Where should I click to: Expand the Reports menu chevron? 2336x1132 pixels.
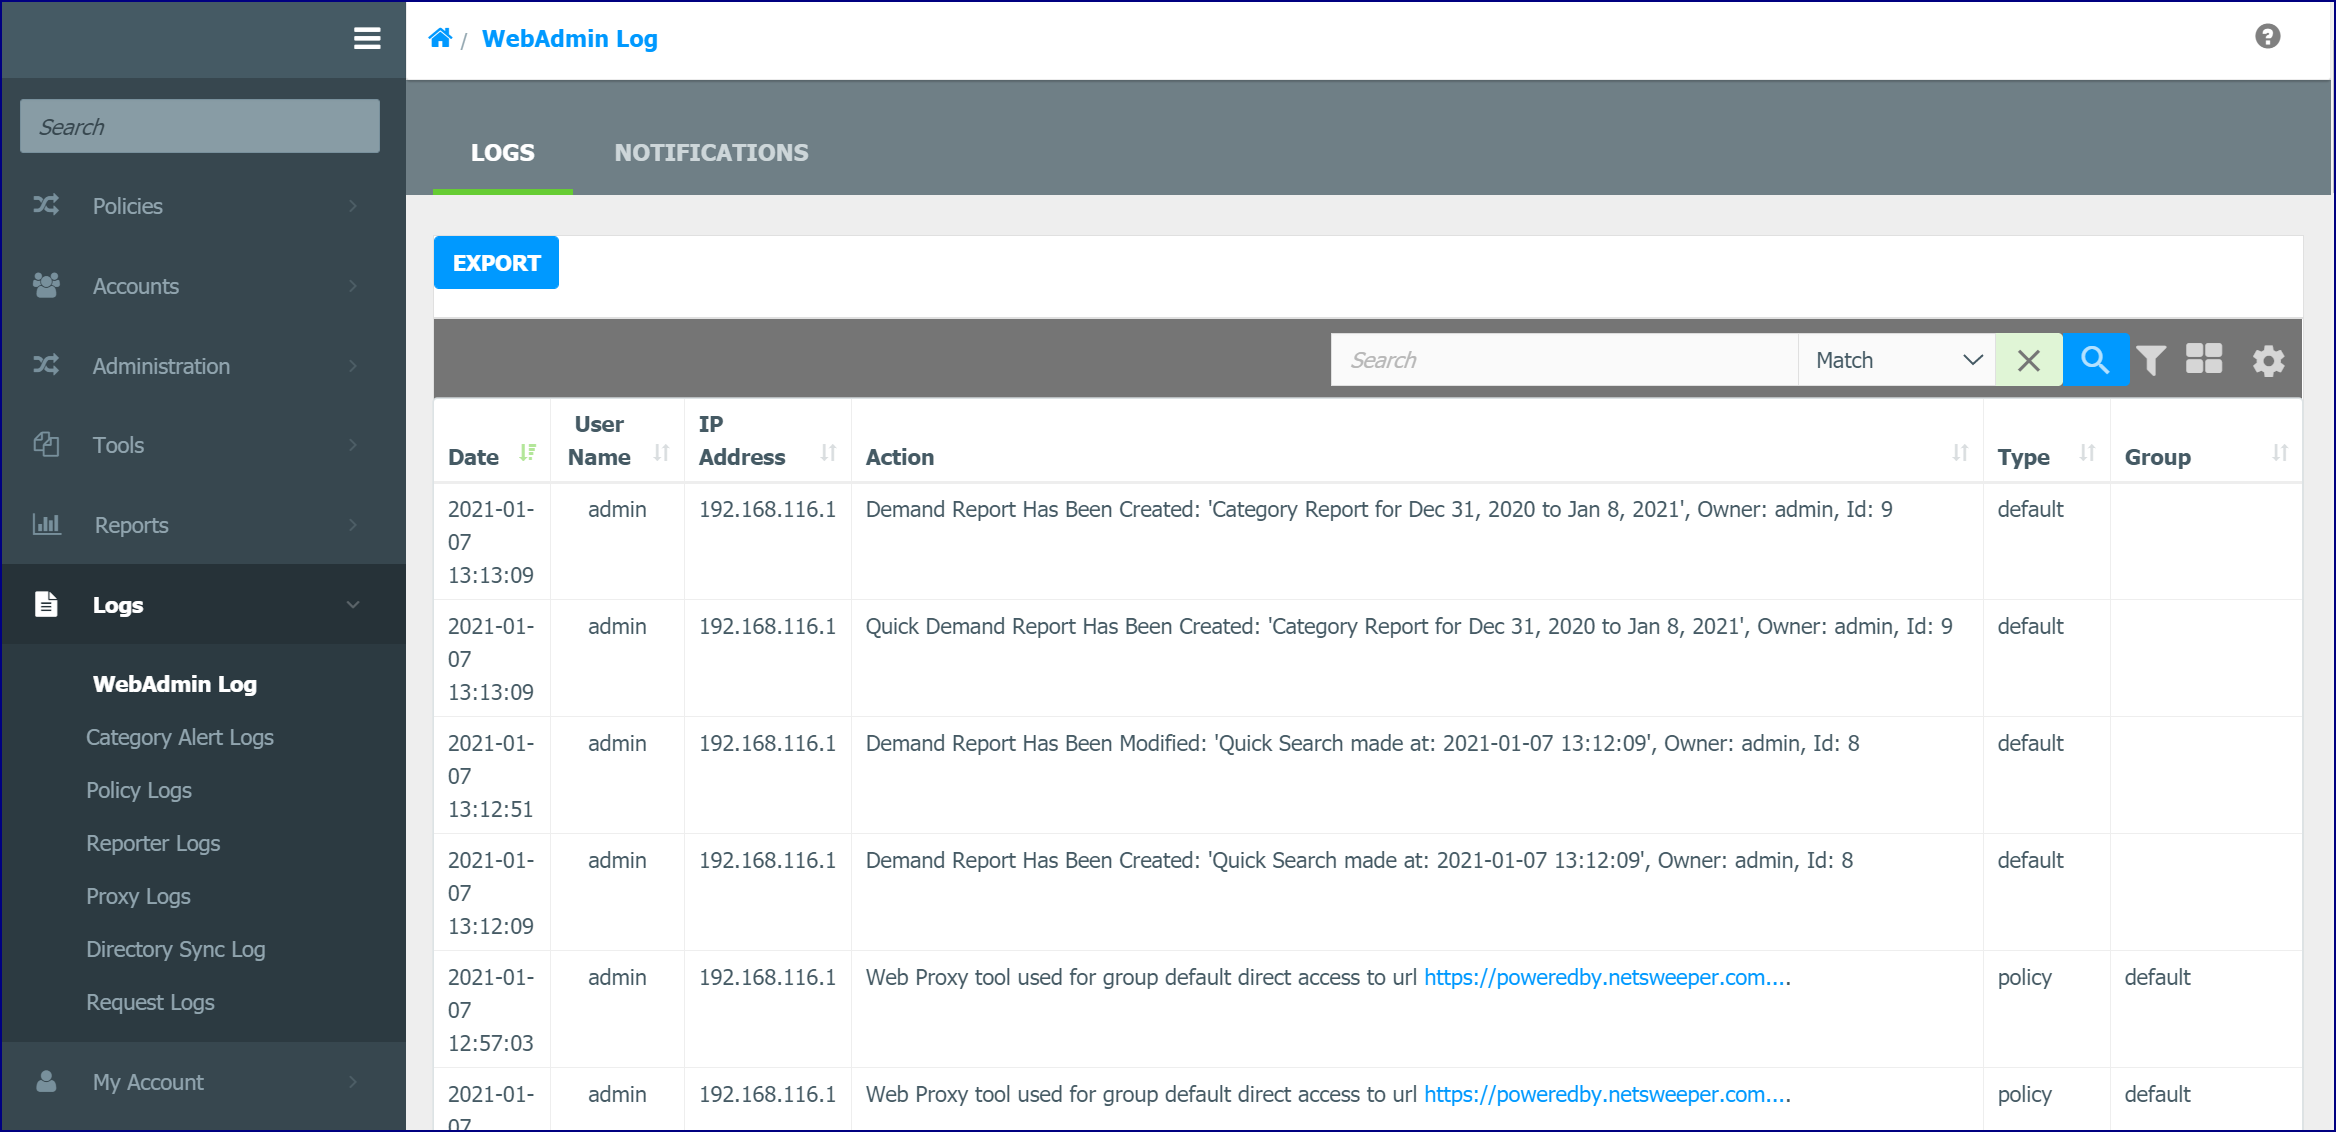[x=353, y=524]
